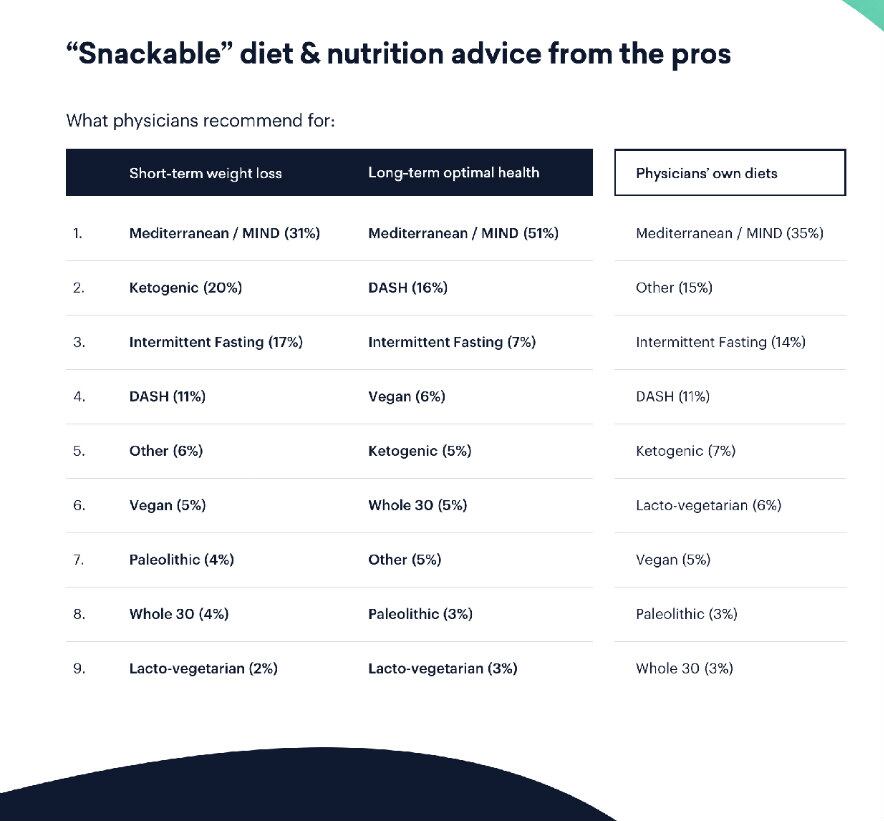Click Mediterranean / MIND (31%) in short-term column
This screenshot has height=821, width=884.
224,233
